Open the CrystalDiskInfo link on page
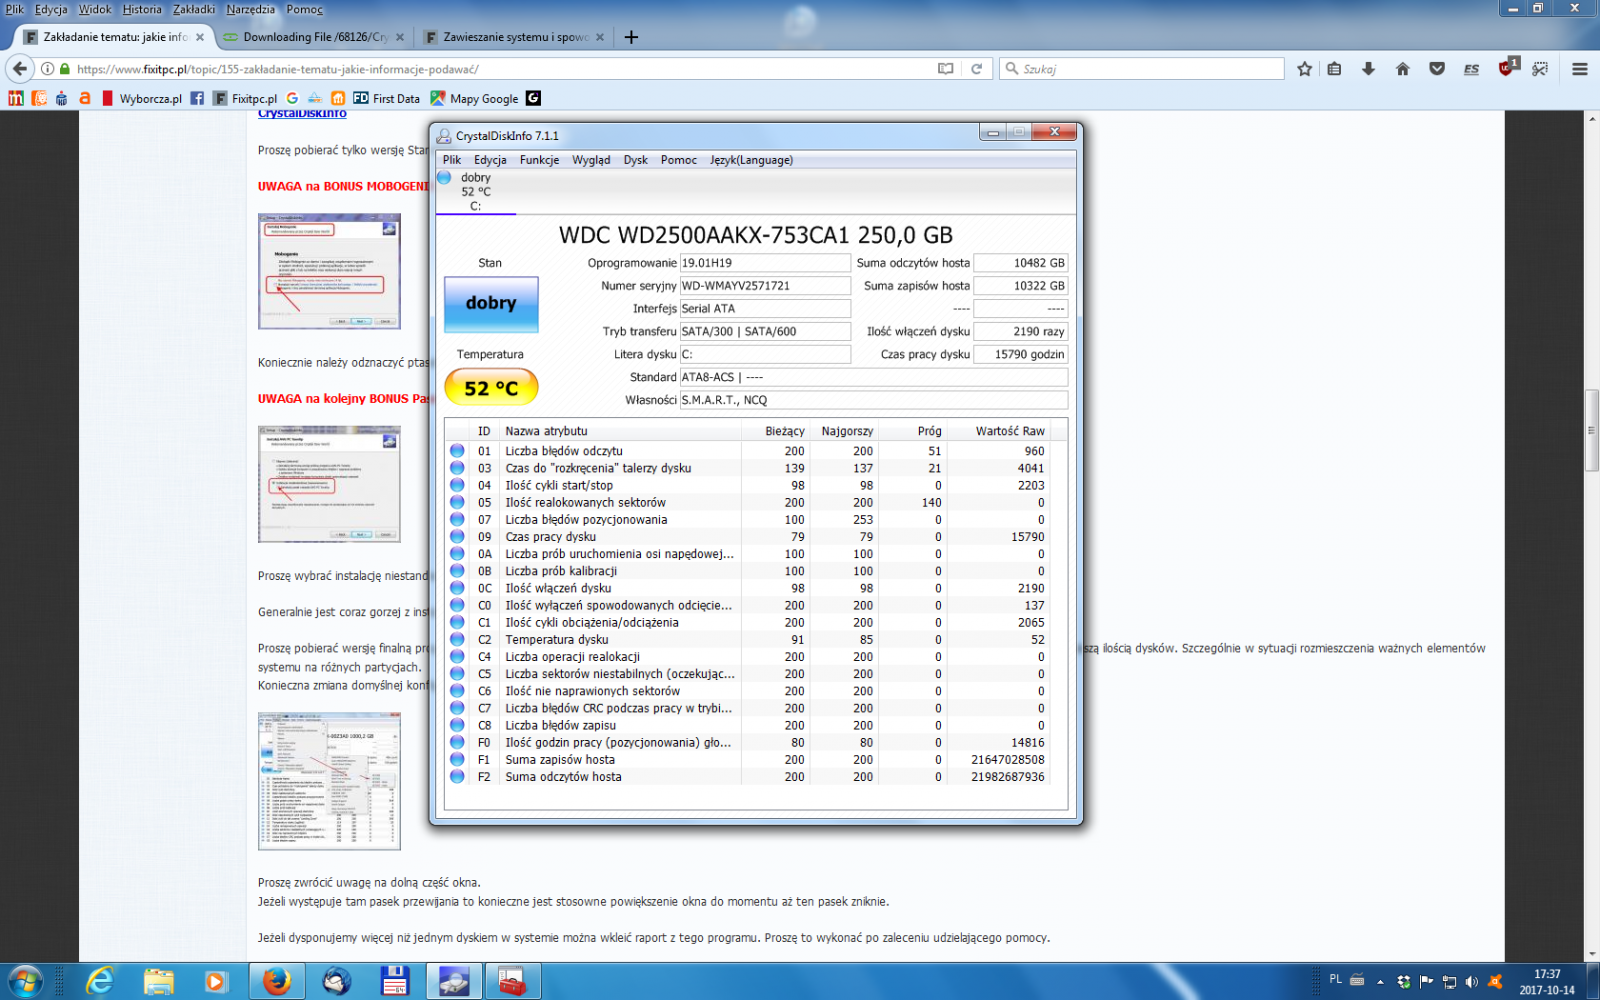The width and height of the screenshot is (1600, 1000). (x=302, y=114)
